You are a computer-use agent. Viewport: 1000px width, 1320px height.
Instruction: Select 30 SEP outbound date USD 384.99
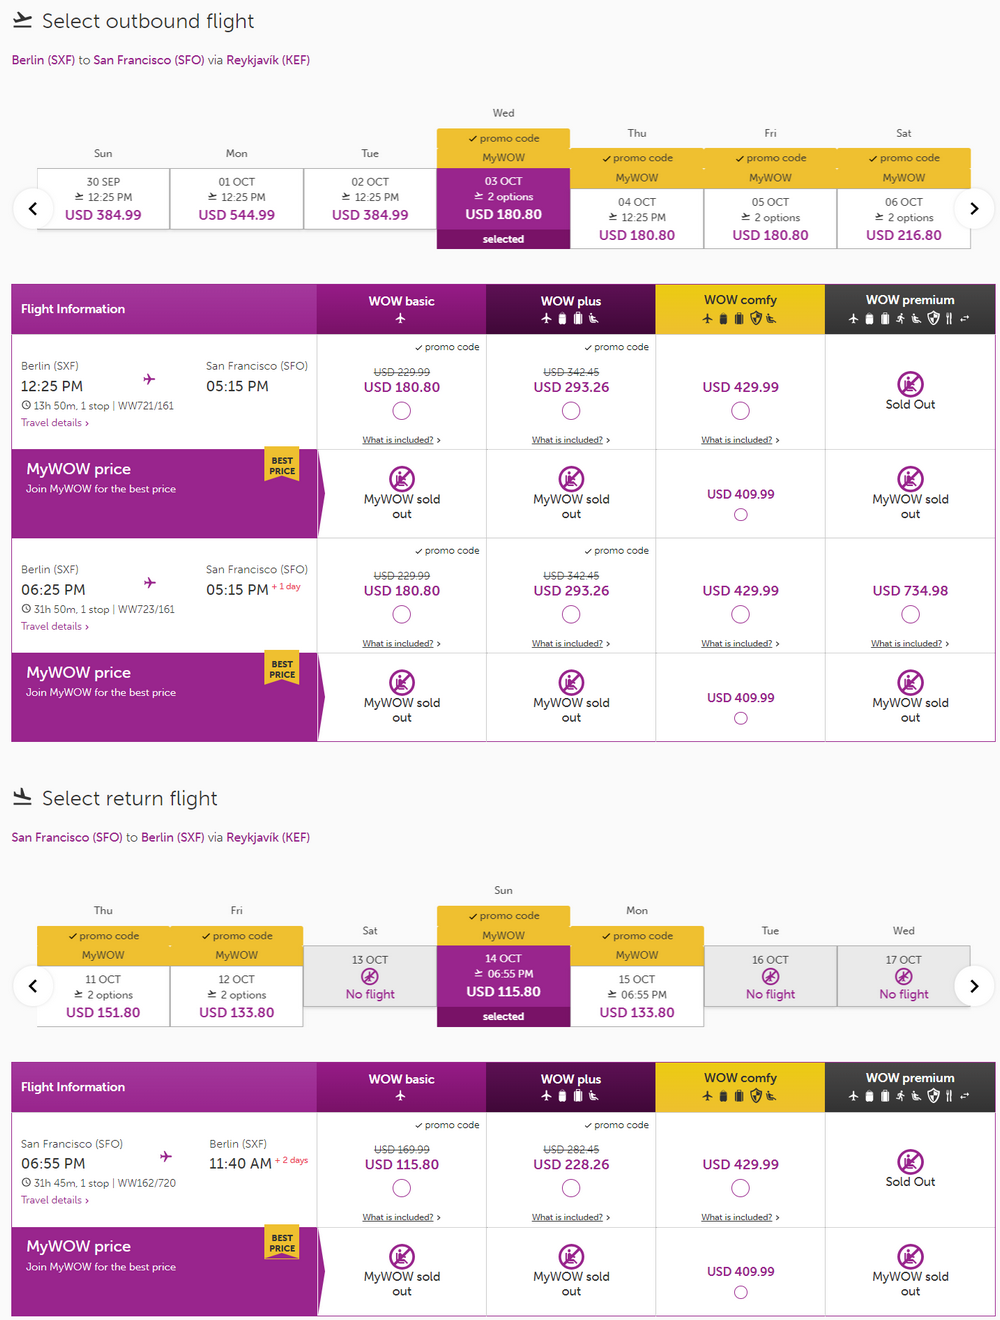(103, 198)
